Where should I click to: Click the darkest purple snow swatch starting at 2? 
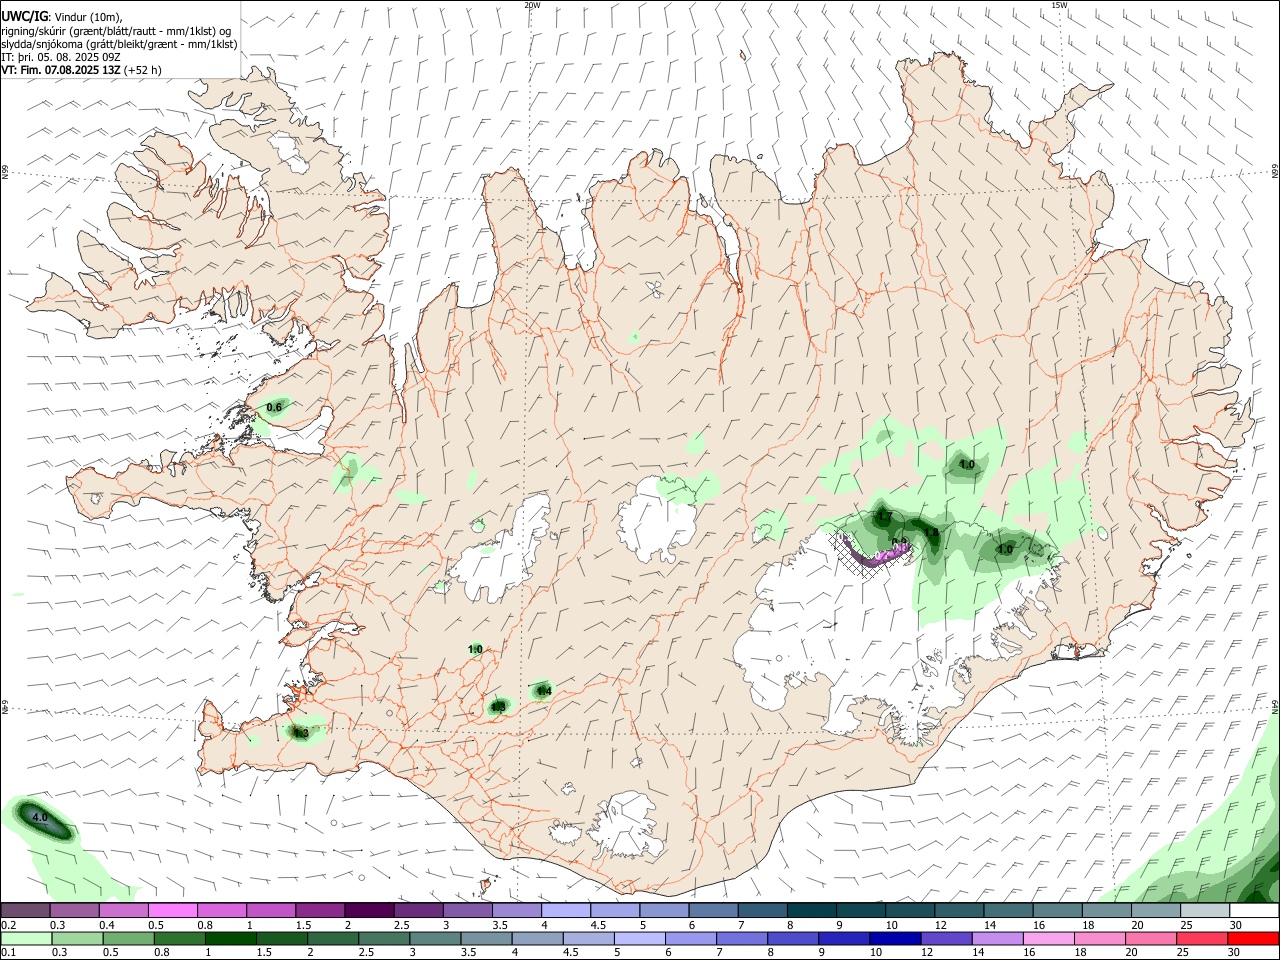pyautogui.click(x=369, y=911)
